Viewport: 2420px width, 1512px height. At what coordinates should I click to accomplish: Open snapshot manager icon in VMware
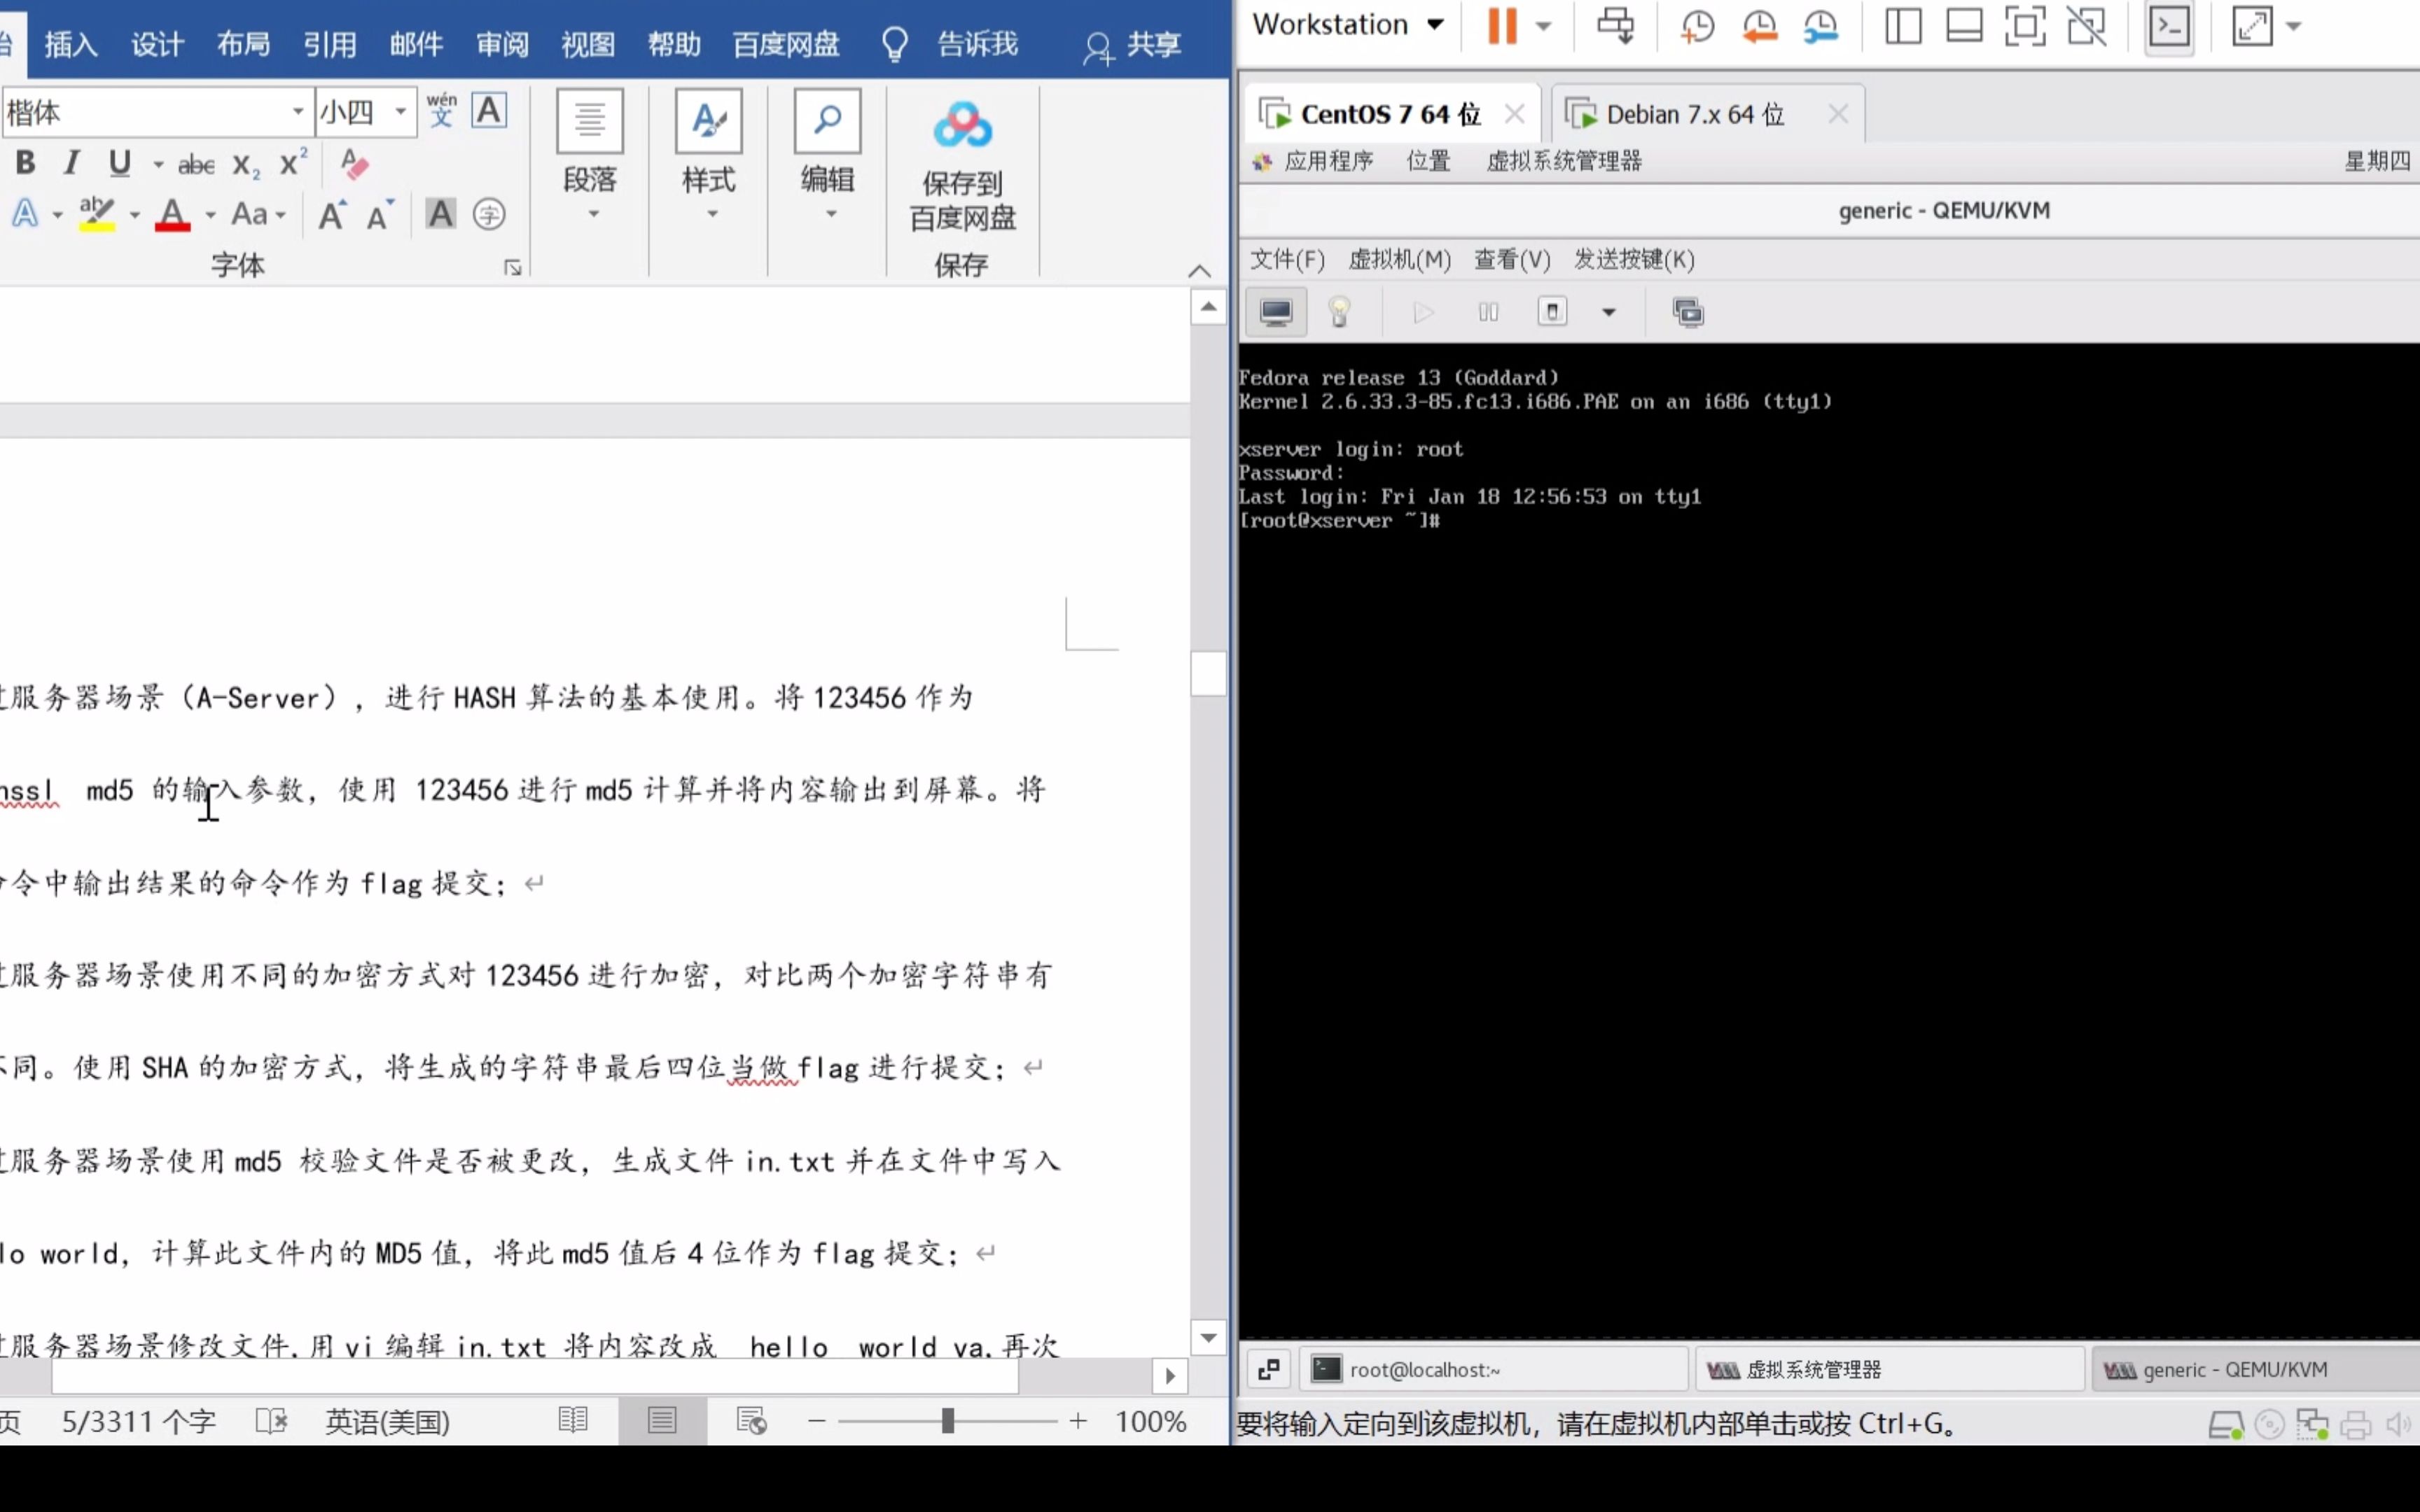pyautogui.click(x=1821, y=27)
